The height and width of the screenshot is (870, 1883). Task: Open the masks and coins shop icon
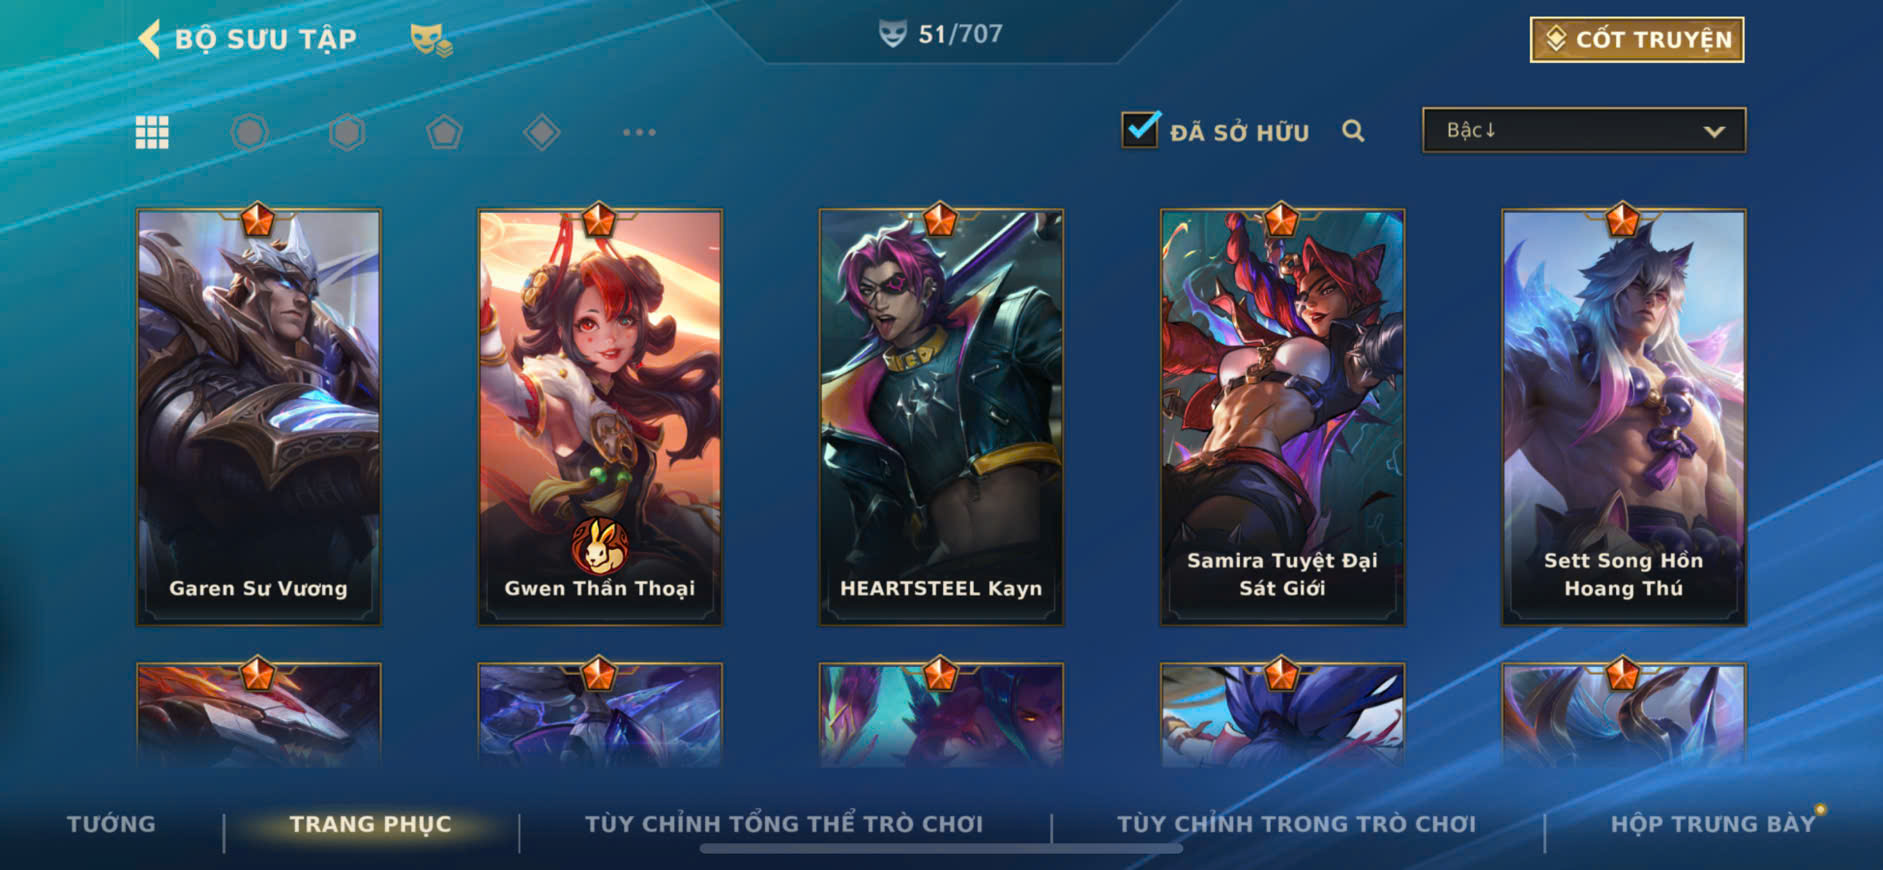click(x=431, y=40)
